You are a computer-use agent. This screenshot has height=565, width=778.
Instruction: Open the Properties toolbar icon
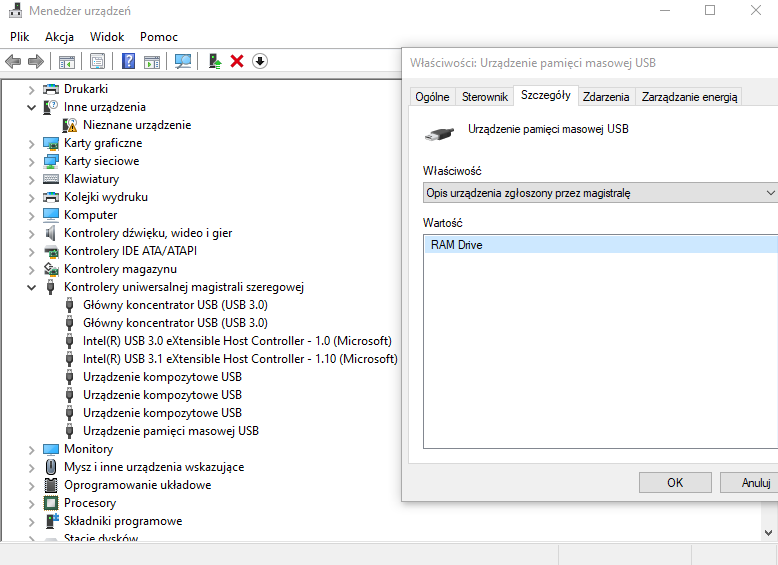tap(97, 62)
